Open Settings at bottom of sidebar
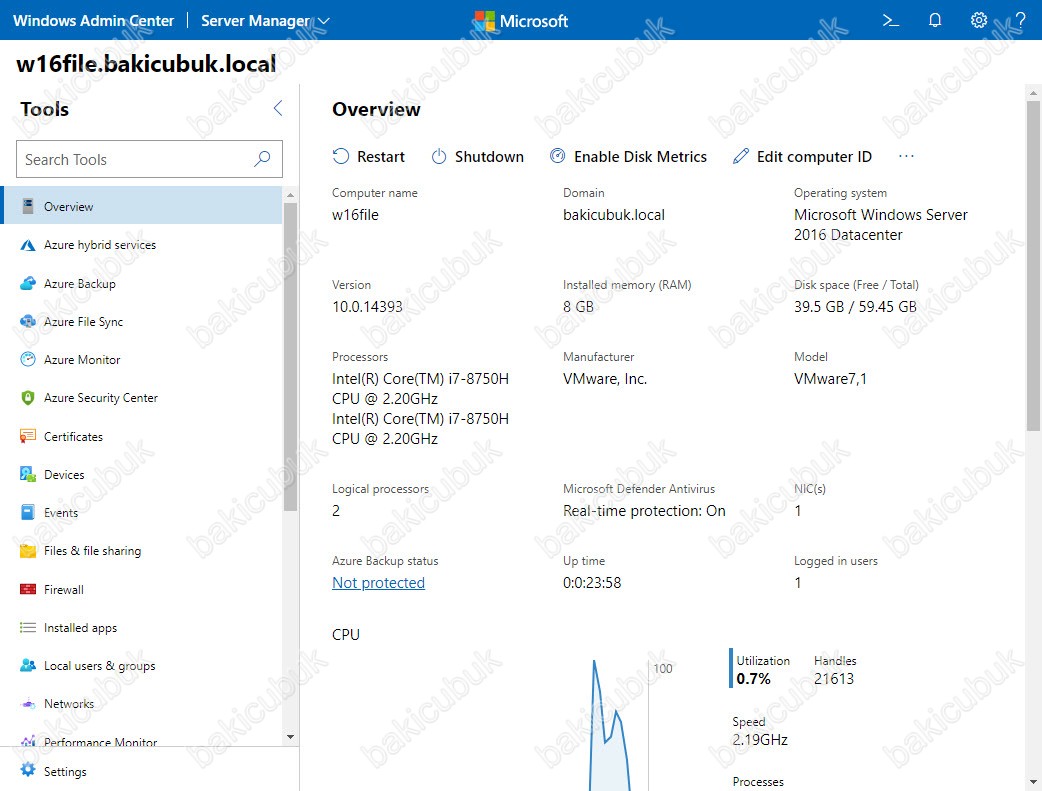Screen dimensions: 1042x791 click(150, 770)
